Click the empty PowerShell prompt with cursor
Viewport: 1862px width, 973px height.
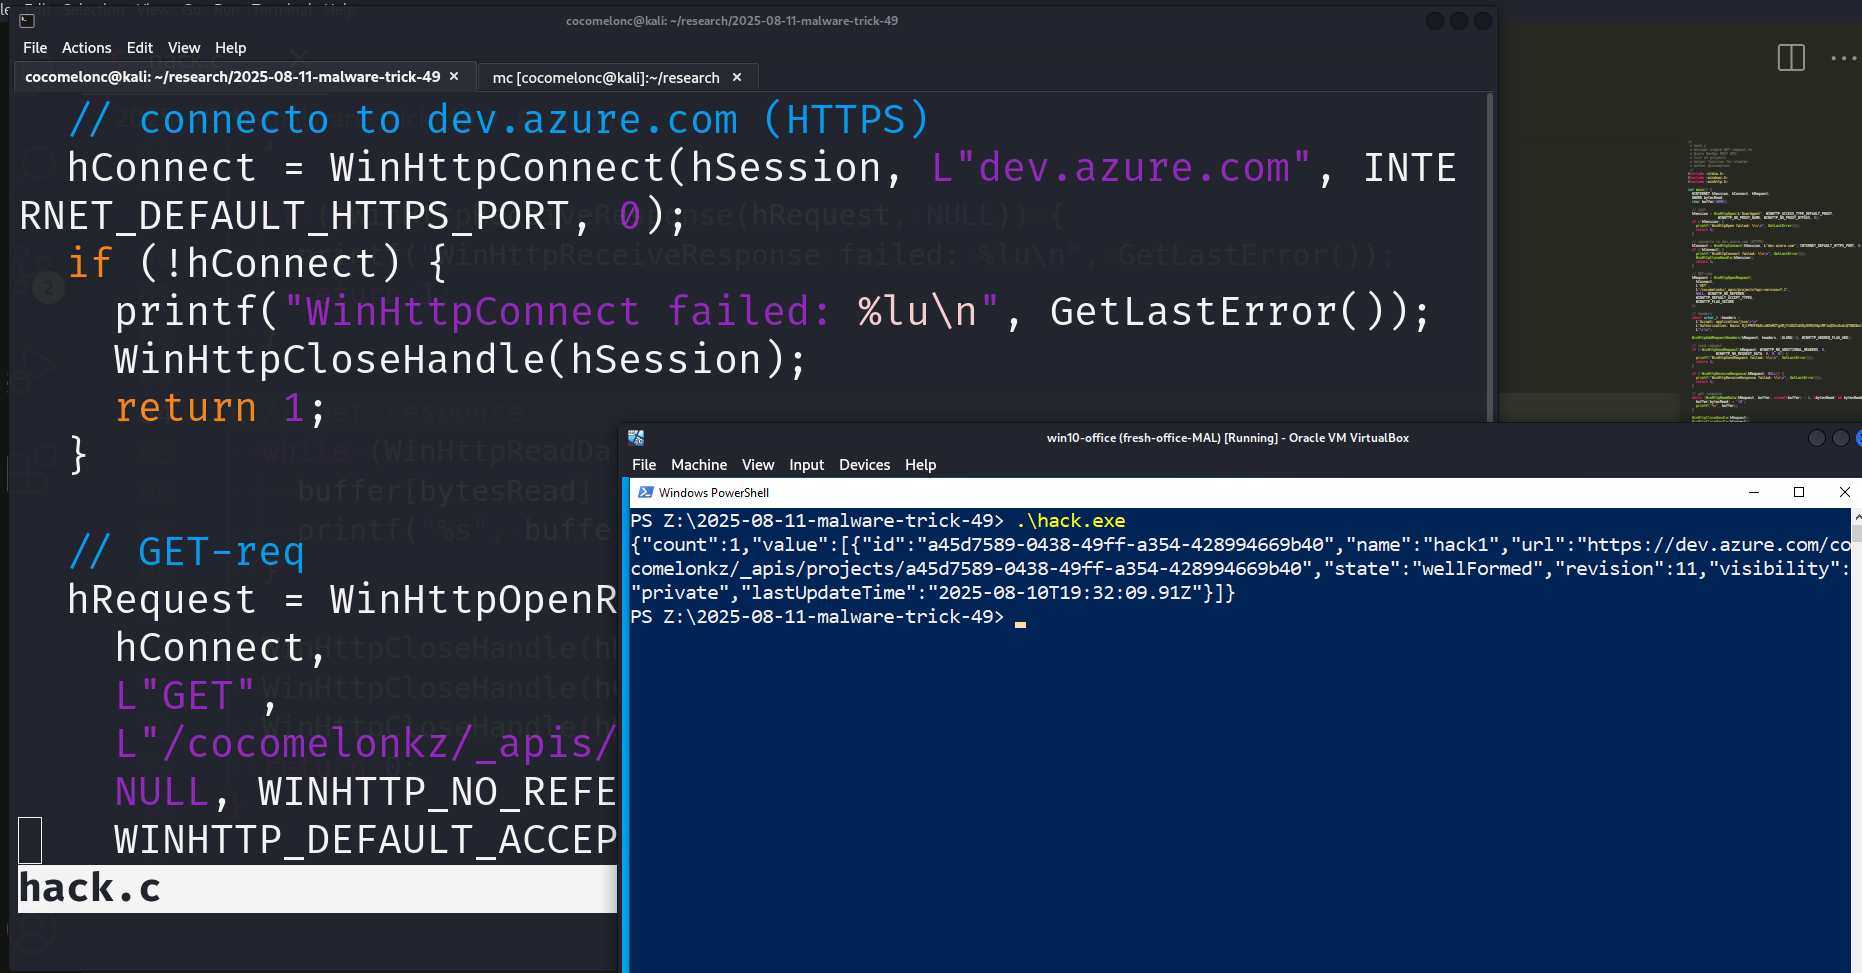pos(828,617)
